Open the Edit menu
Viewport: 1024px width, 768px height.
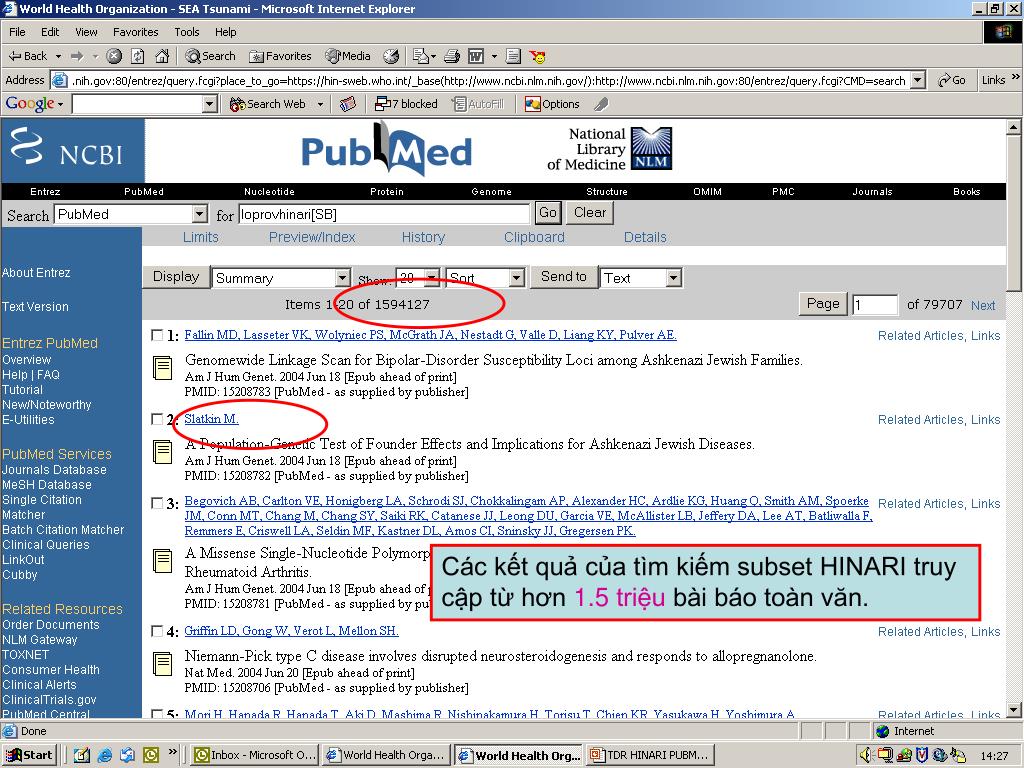pos(50,32)
